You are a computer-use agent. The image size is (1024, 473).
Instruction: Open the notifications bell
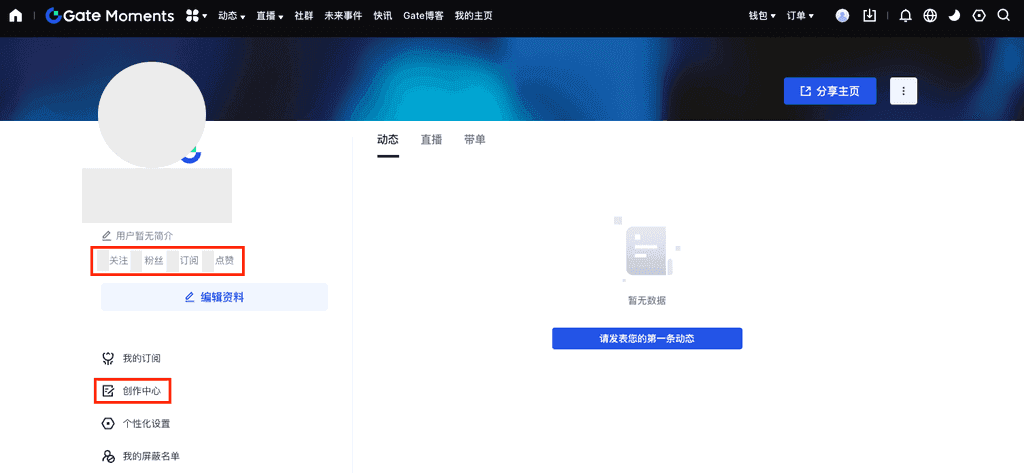pyautogui.click(x=906, y=16)
